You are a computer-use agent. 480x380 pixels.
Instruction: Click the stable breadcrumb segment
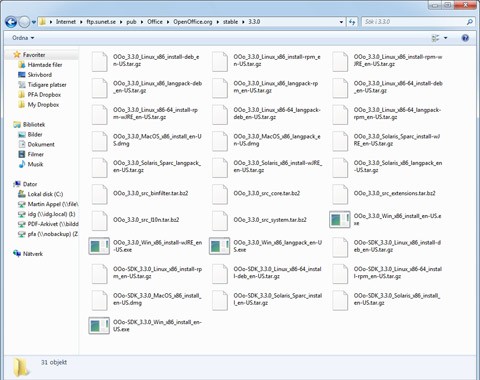(x=230, y=22)
